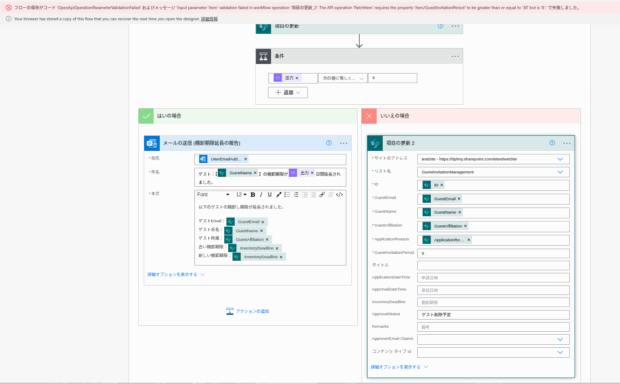Toggle HTML code view in body editor
The width and height of the screenshot is (620, 384).
click(x=339, y=195)
